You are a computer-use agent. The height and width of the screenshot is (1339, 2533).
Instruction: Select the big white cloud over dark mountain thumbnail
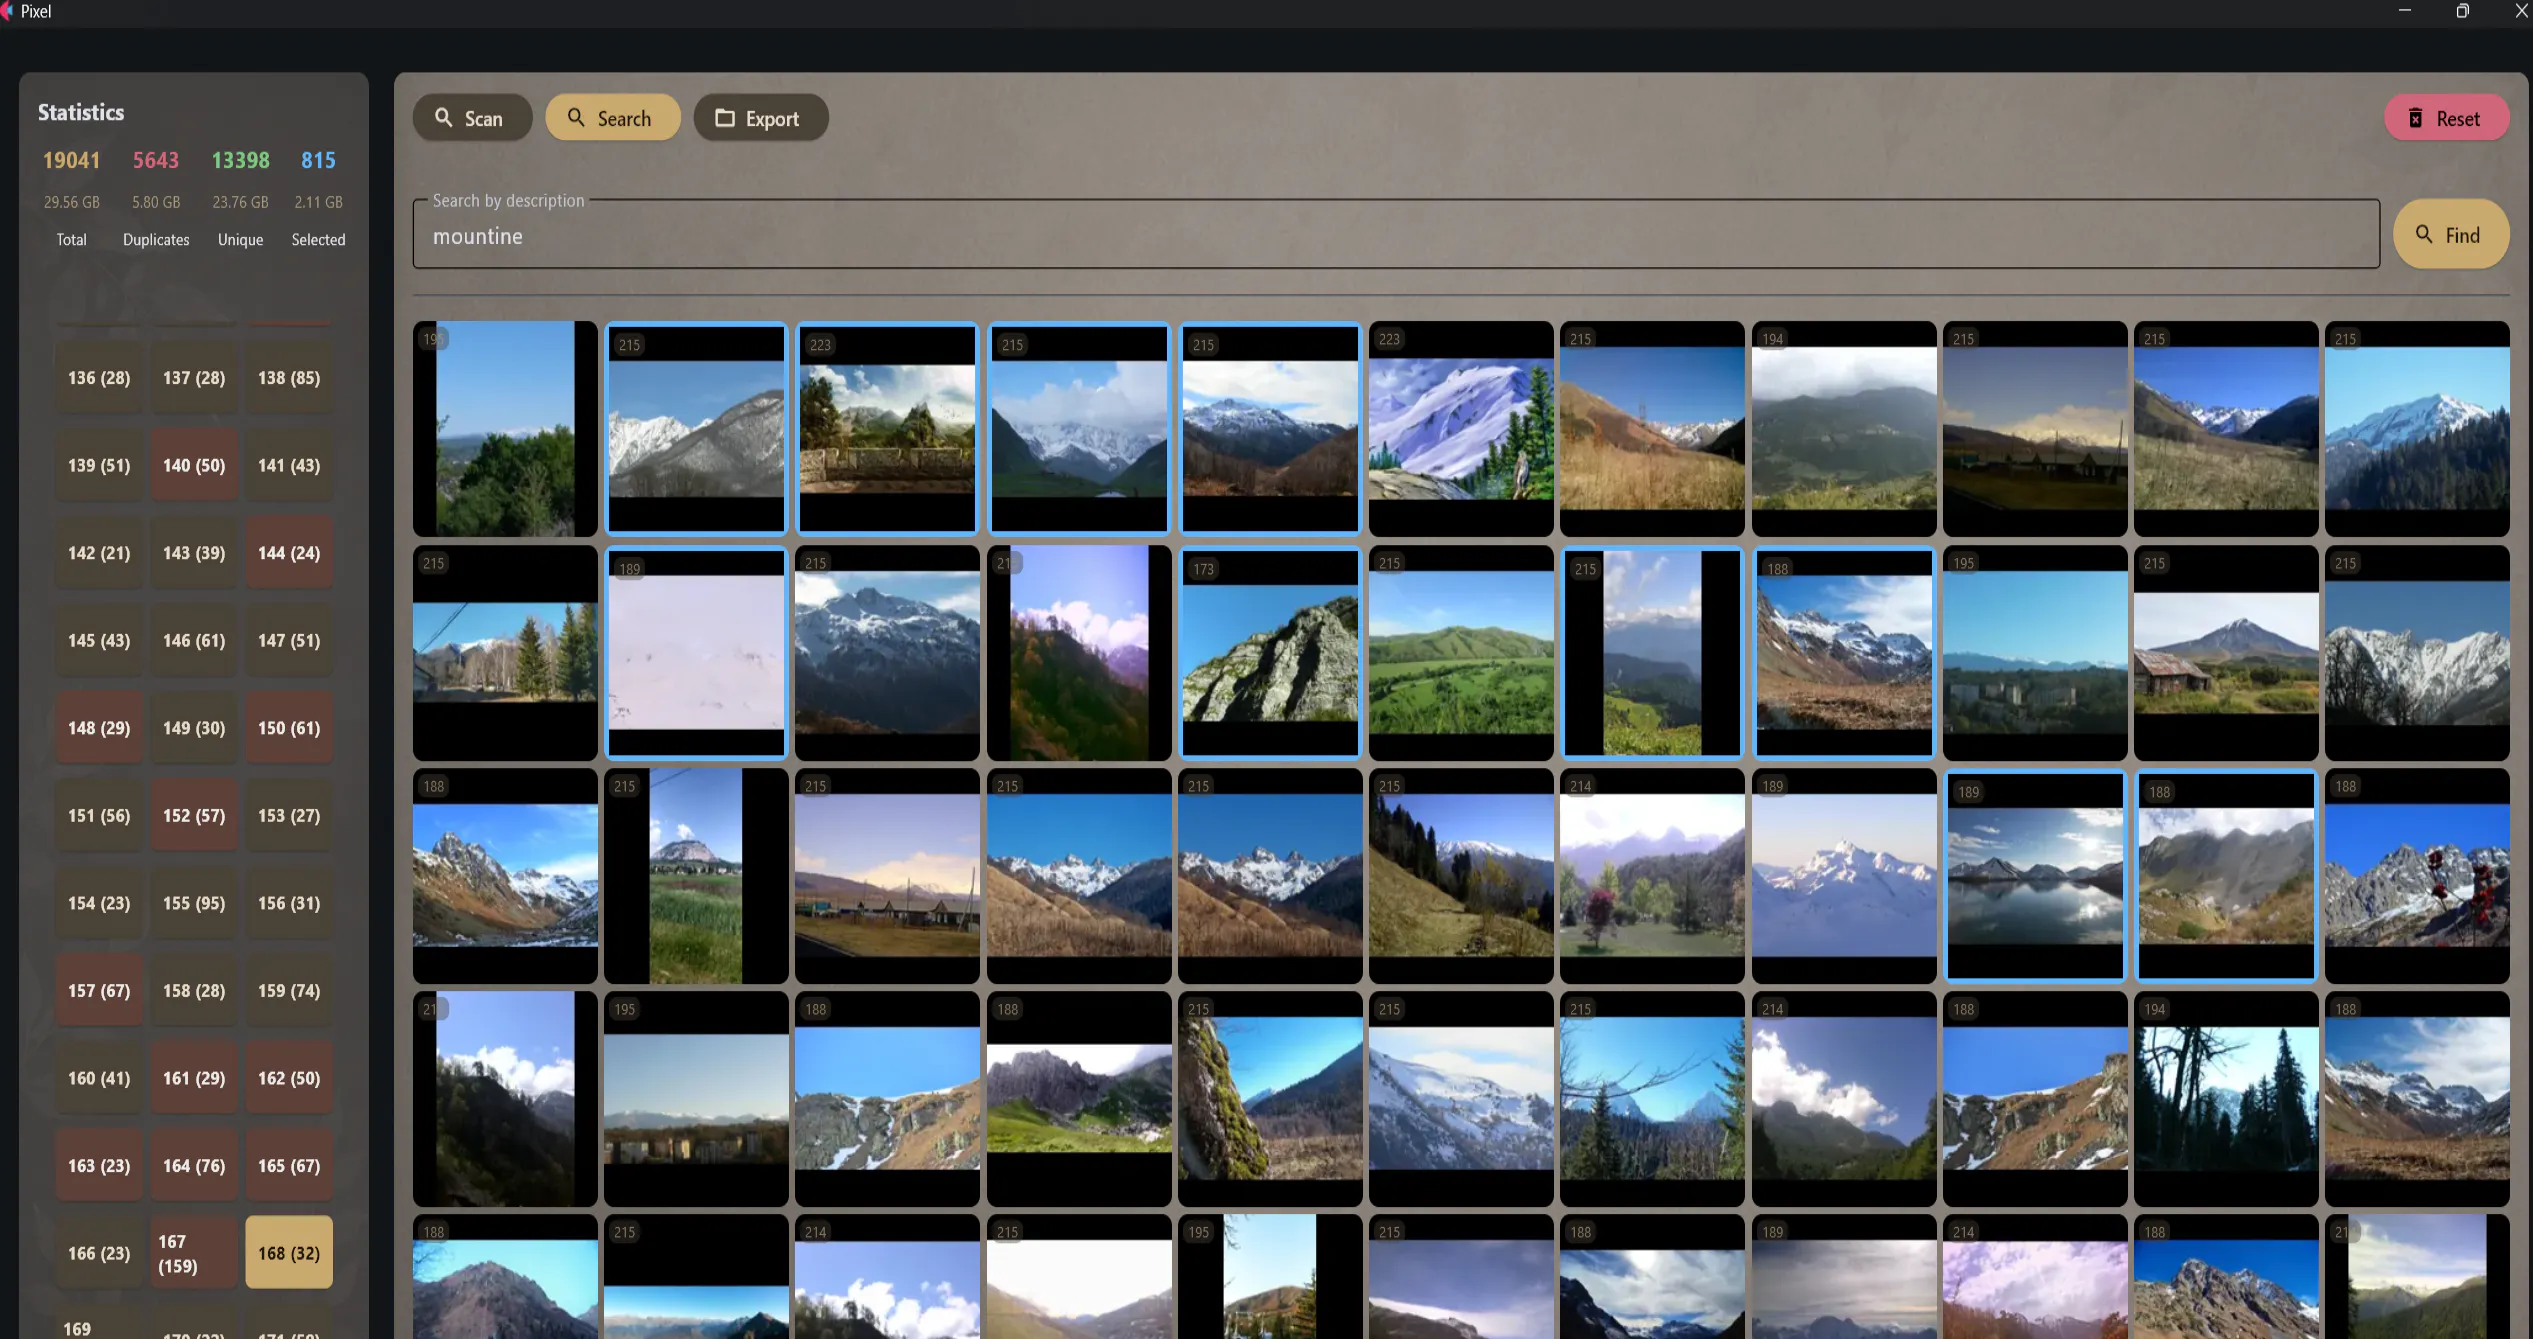point(1844,1098)
